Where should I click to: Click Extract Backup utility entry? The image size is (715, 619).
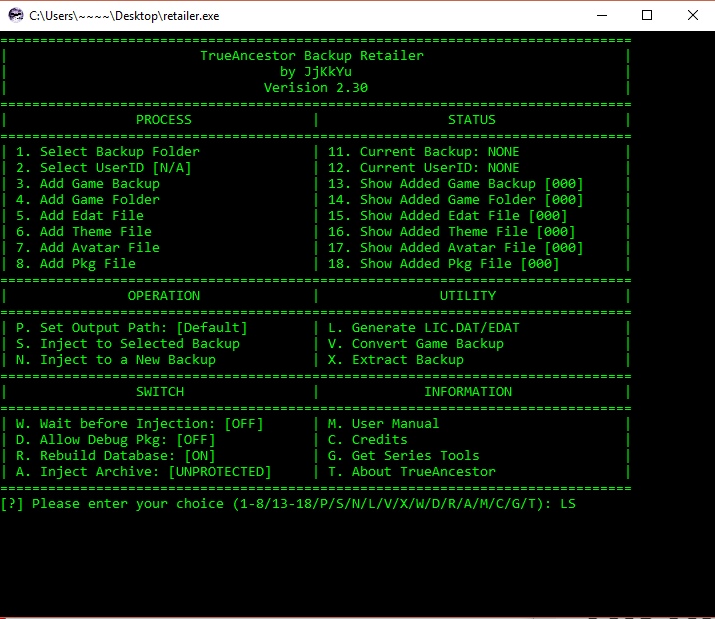click(395, 359)
